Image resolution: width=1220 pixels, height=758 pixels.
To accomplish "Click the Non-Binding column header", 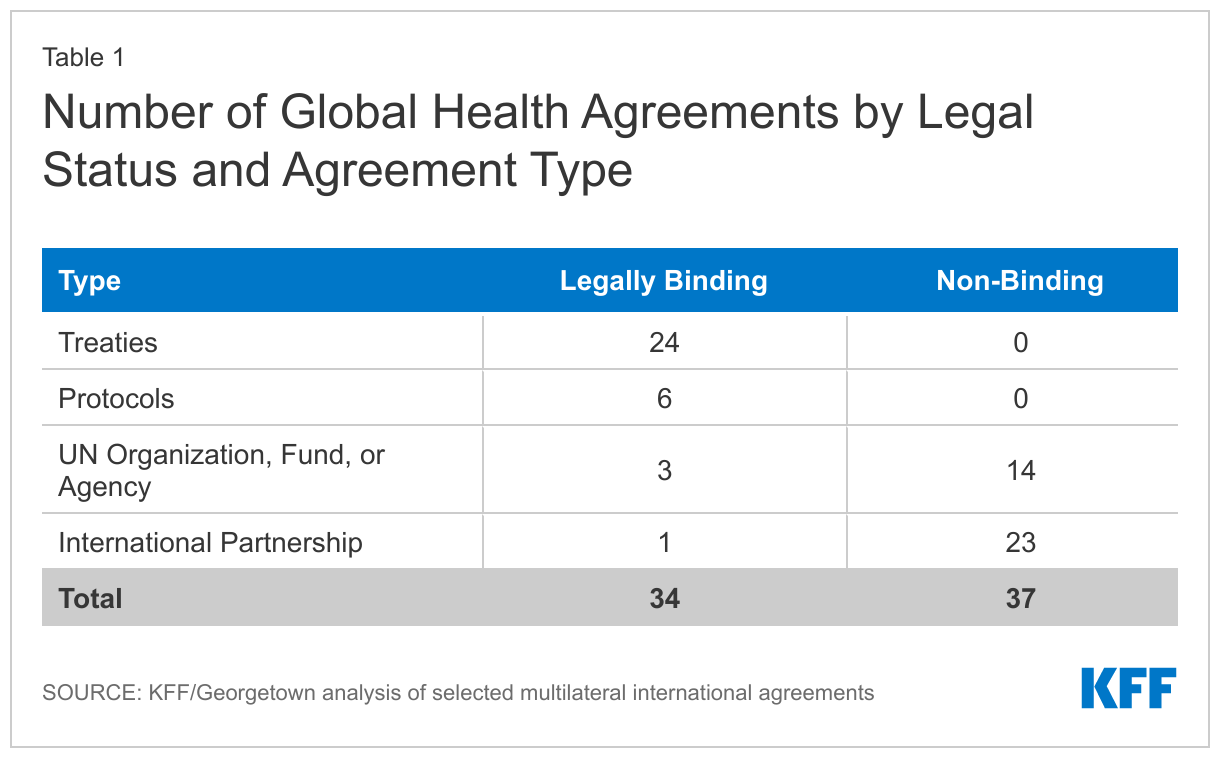I will pyautogui.click(x=1020, y=281).
